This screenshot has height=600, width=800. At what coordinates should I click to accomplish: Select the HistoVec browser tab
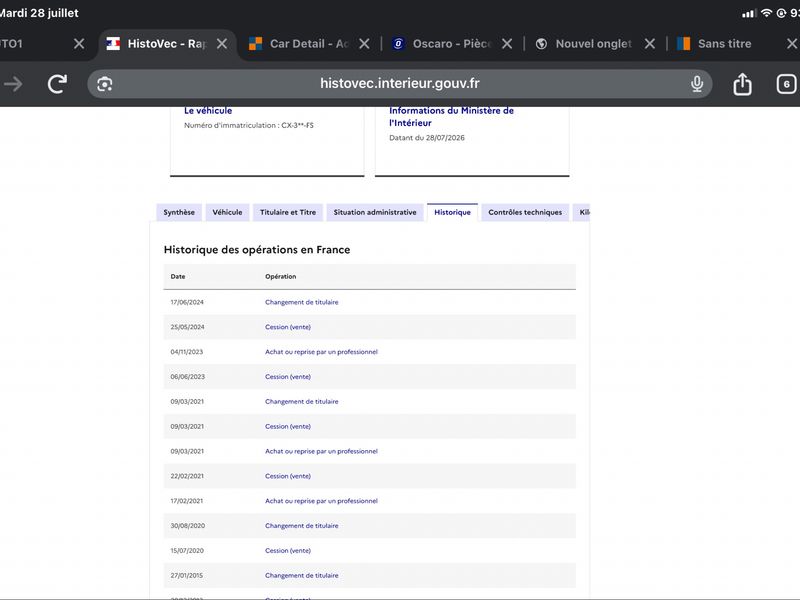pyautogui.click(x=167, y=44)
